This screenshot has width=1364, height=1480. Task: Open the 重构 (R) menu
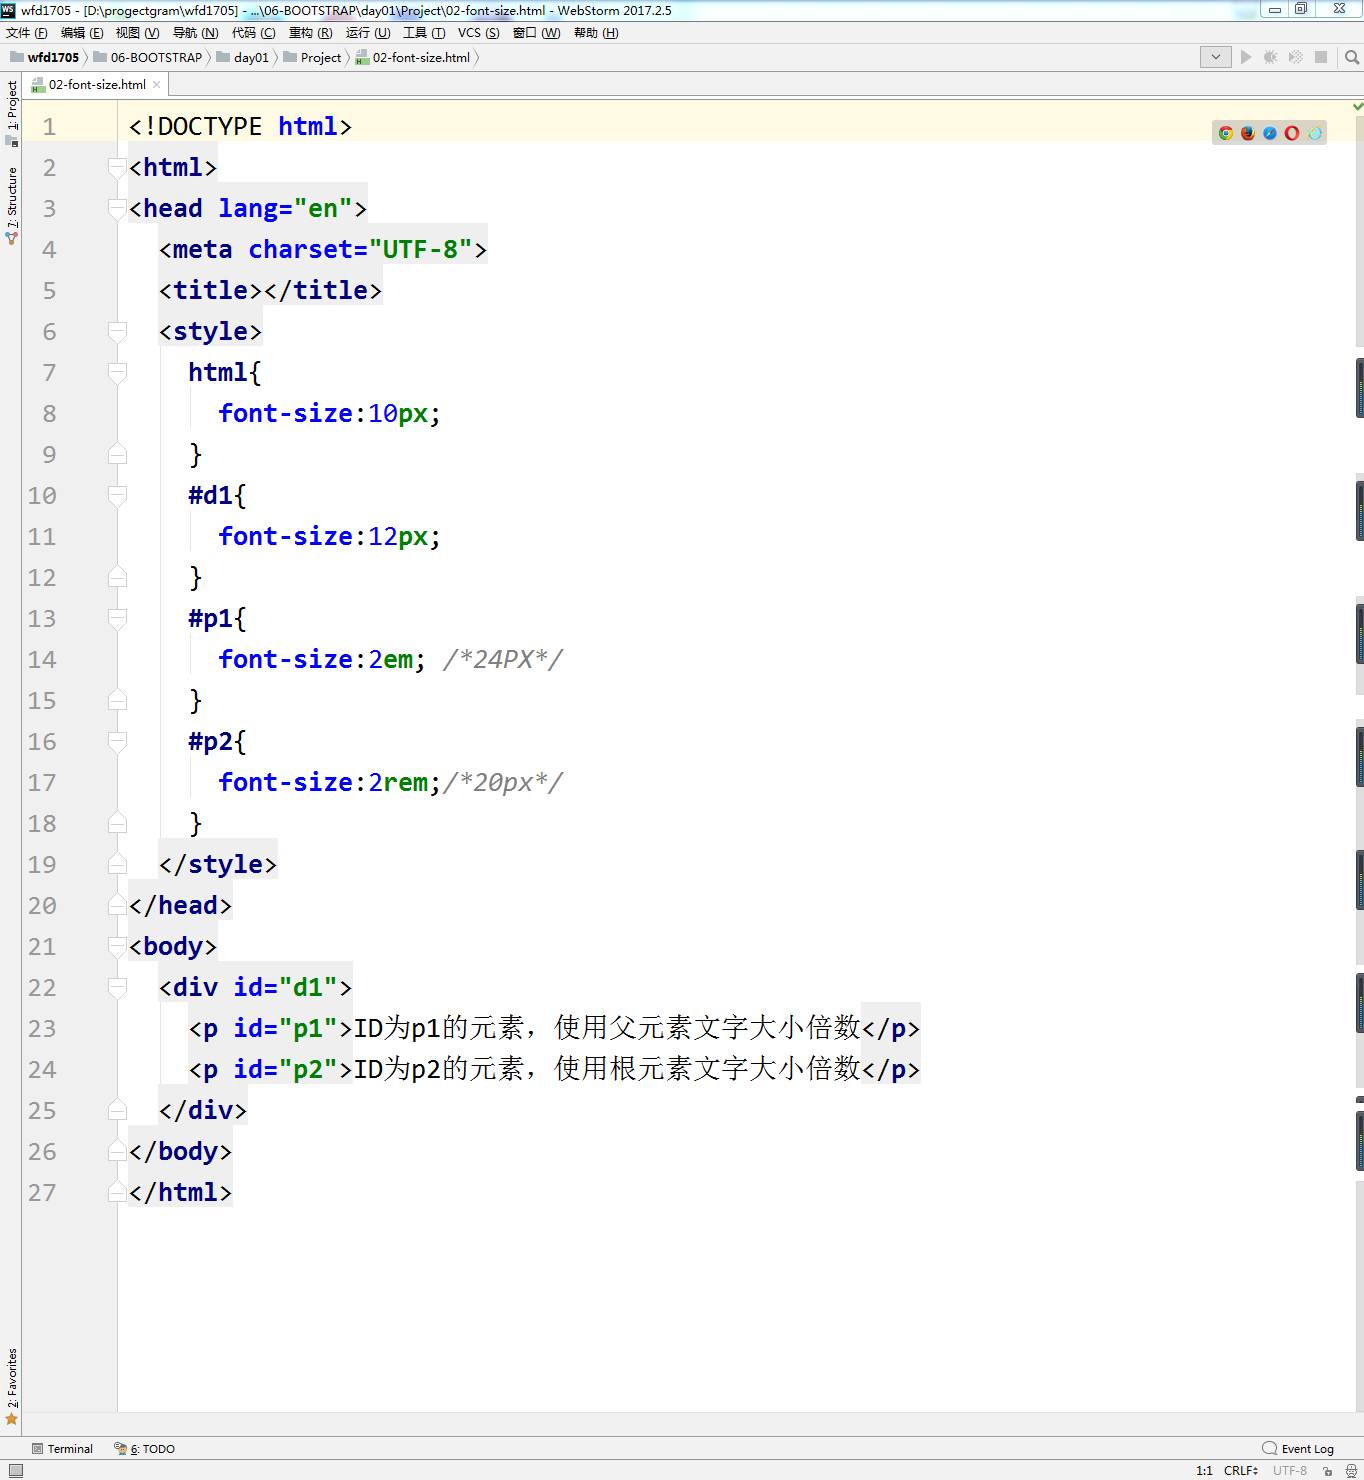[x=311, y=33]
